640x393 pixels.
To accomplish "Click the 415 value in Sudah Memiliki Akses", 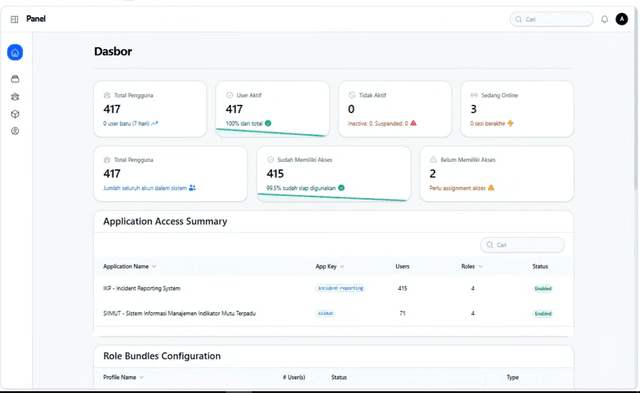I will (x=275, y=174).
